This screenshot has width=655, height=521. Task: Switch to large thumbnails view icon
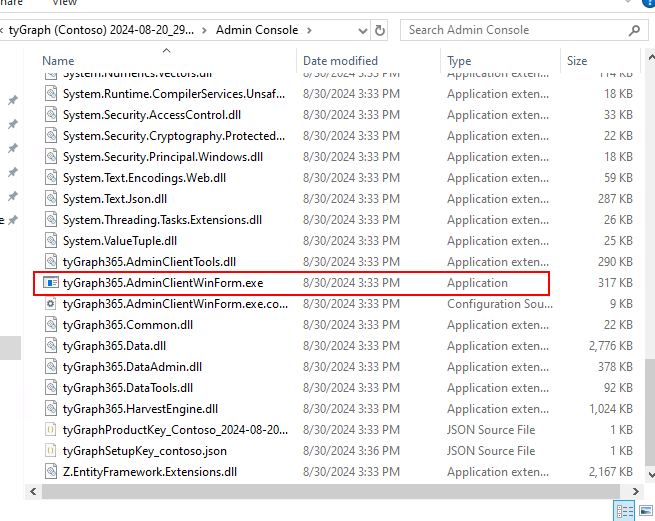pos(646,511)
